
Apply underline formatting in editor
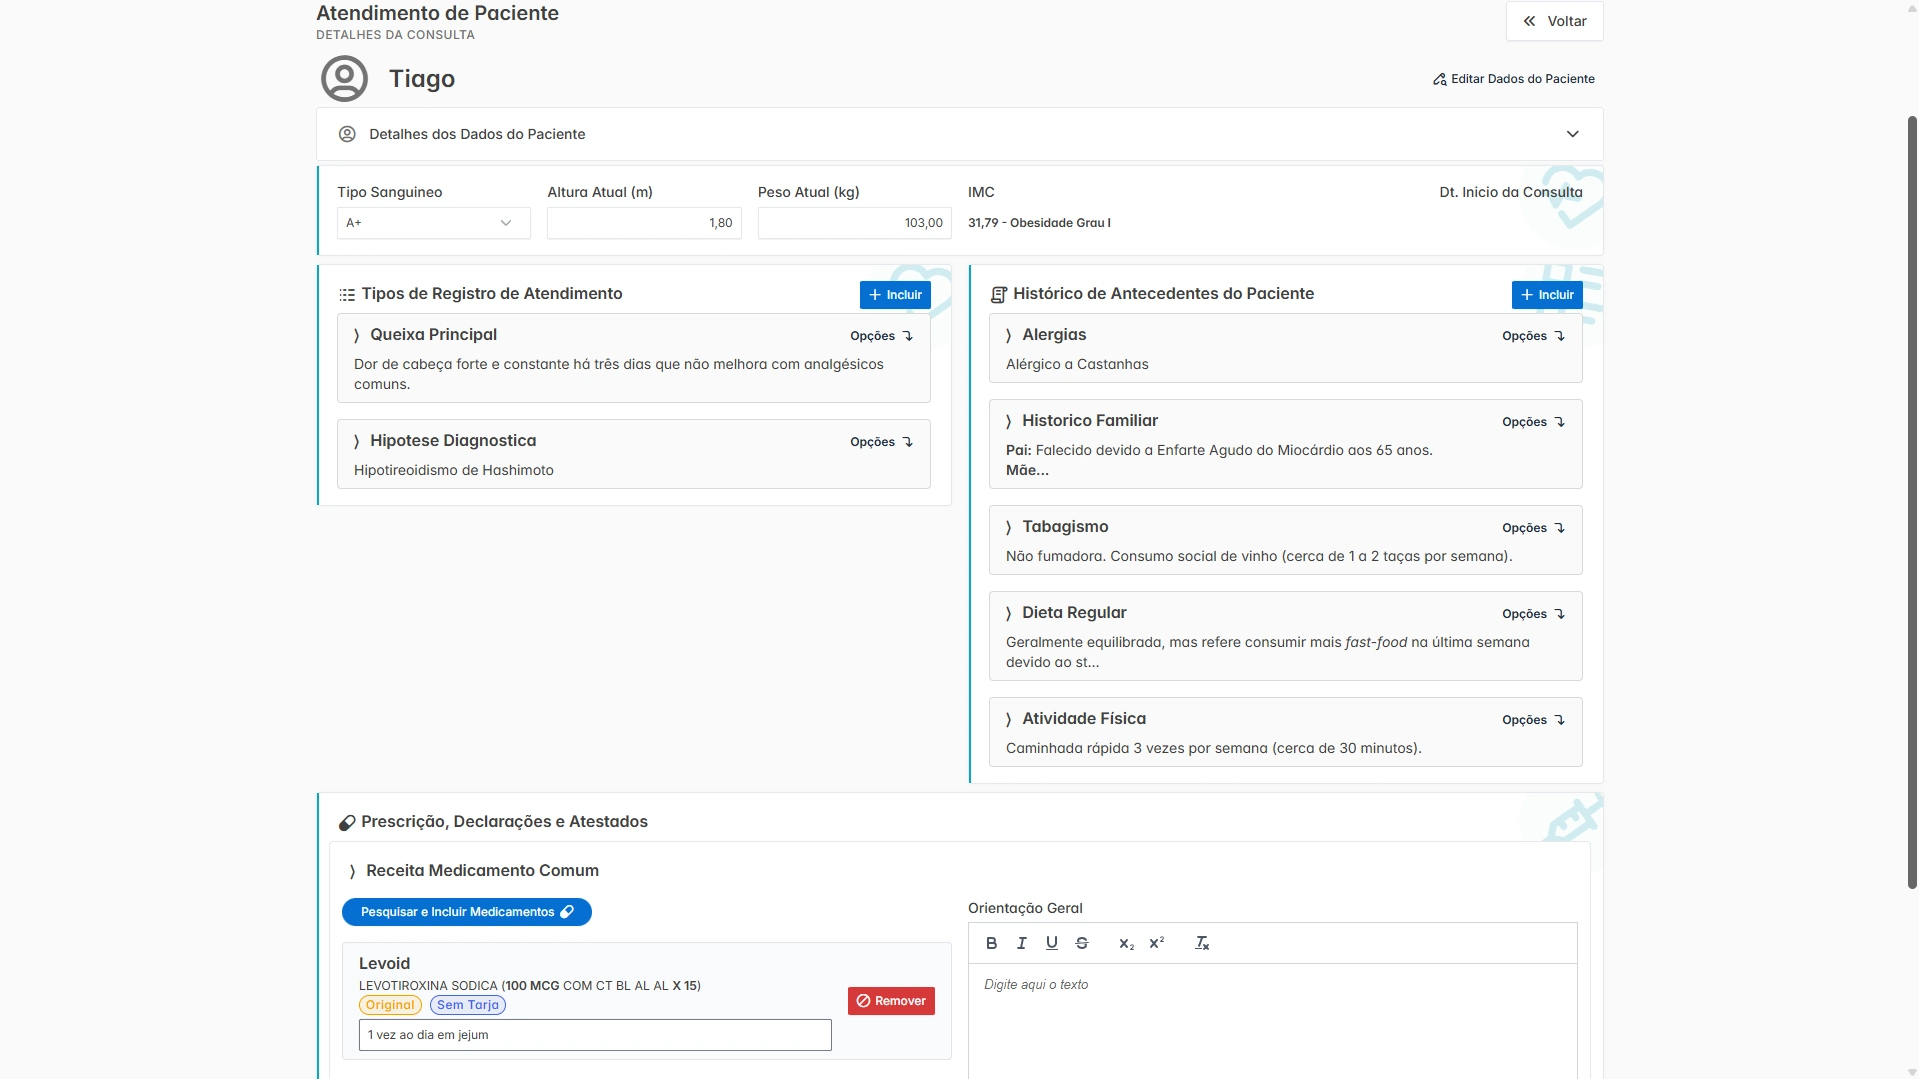click(x=1051, y=943)
